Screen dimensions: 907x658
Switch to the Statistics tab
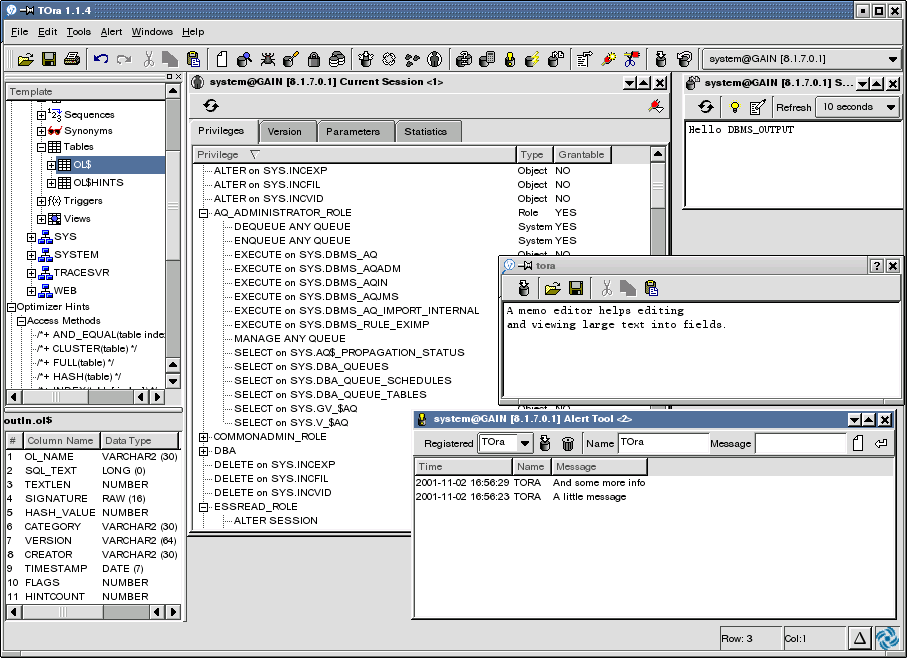pyautogui.click(x=428, y=132)
